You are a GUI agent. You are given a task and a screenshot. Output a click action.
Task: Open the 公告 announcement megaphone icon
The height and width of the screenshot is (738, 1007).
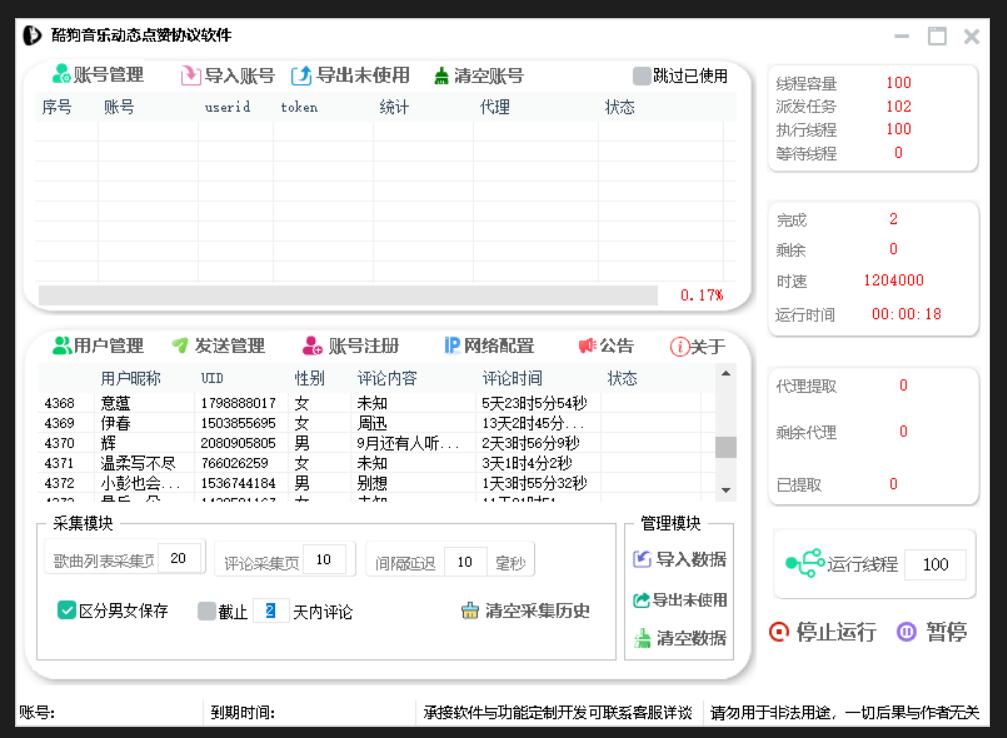pyautogui.click(x=587, y=347)
